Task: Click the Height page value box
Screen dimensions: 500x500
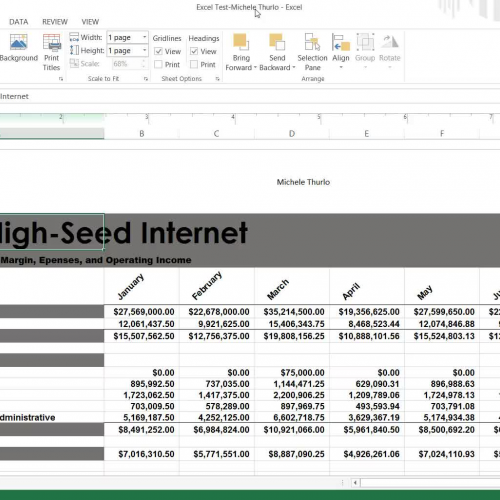Action: pyautogui.click(x=127, y=51)
